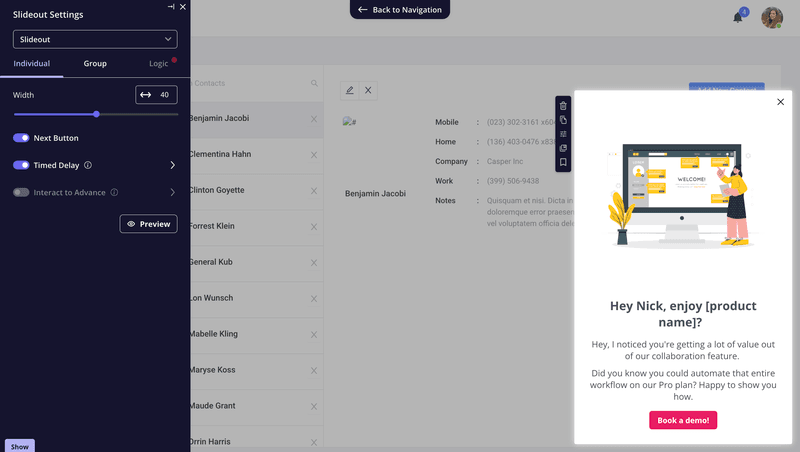This screenshot has height=452, width=800.
Task: Select contact Clinton Goyette
Action: tap(257, 190)
